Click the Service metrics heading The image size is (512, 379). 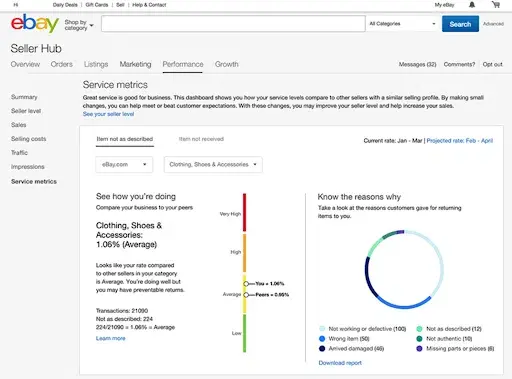115,85
